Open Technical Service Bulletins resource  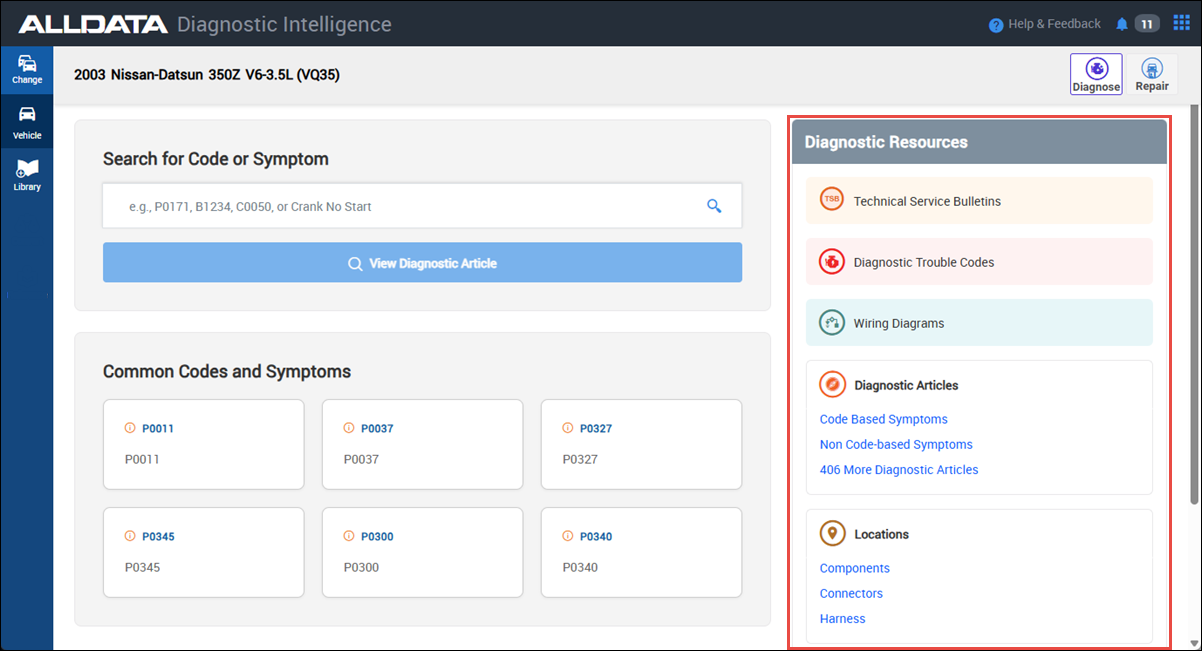pos(979,201)
